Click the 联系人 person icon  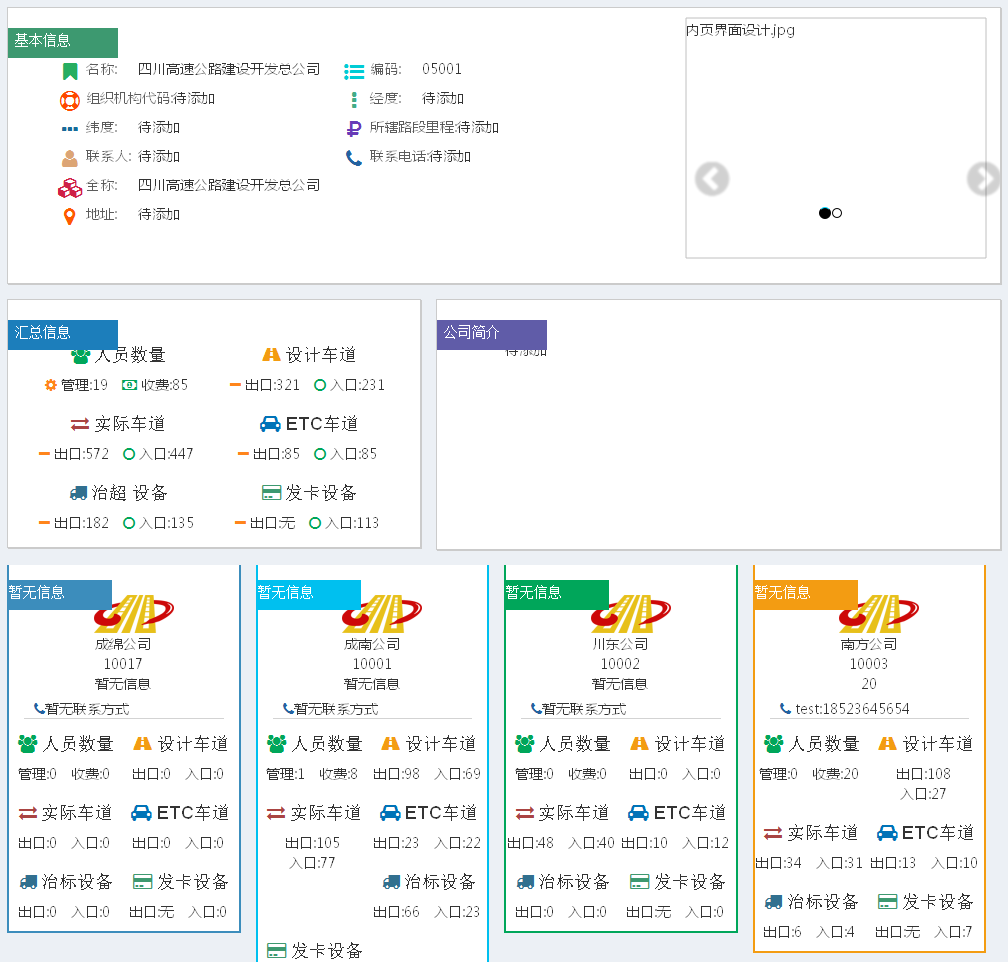coord(69,156)
